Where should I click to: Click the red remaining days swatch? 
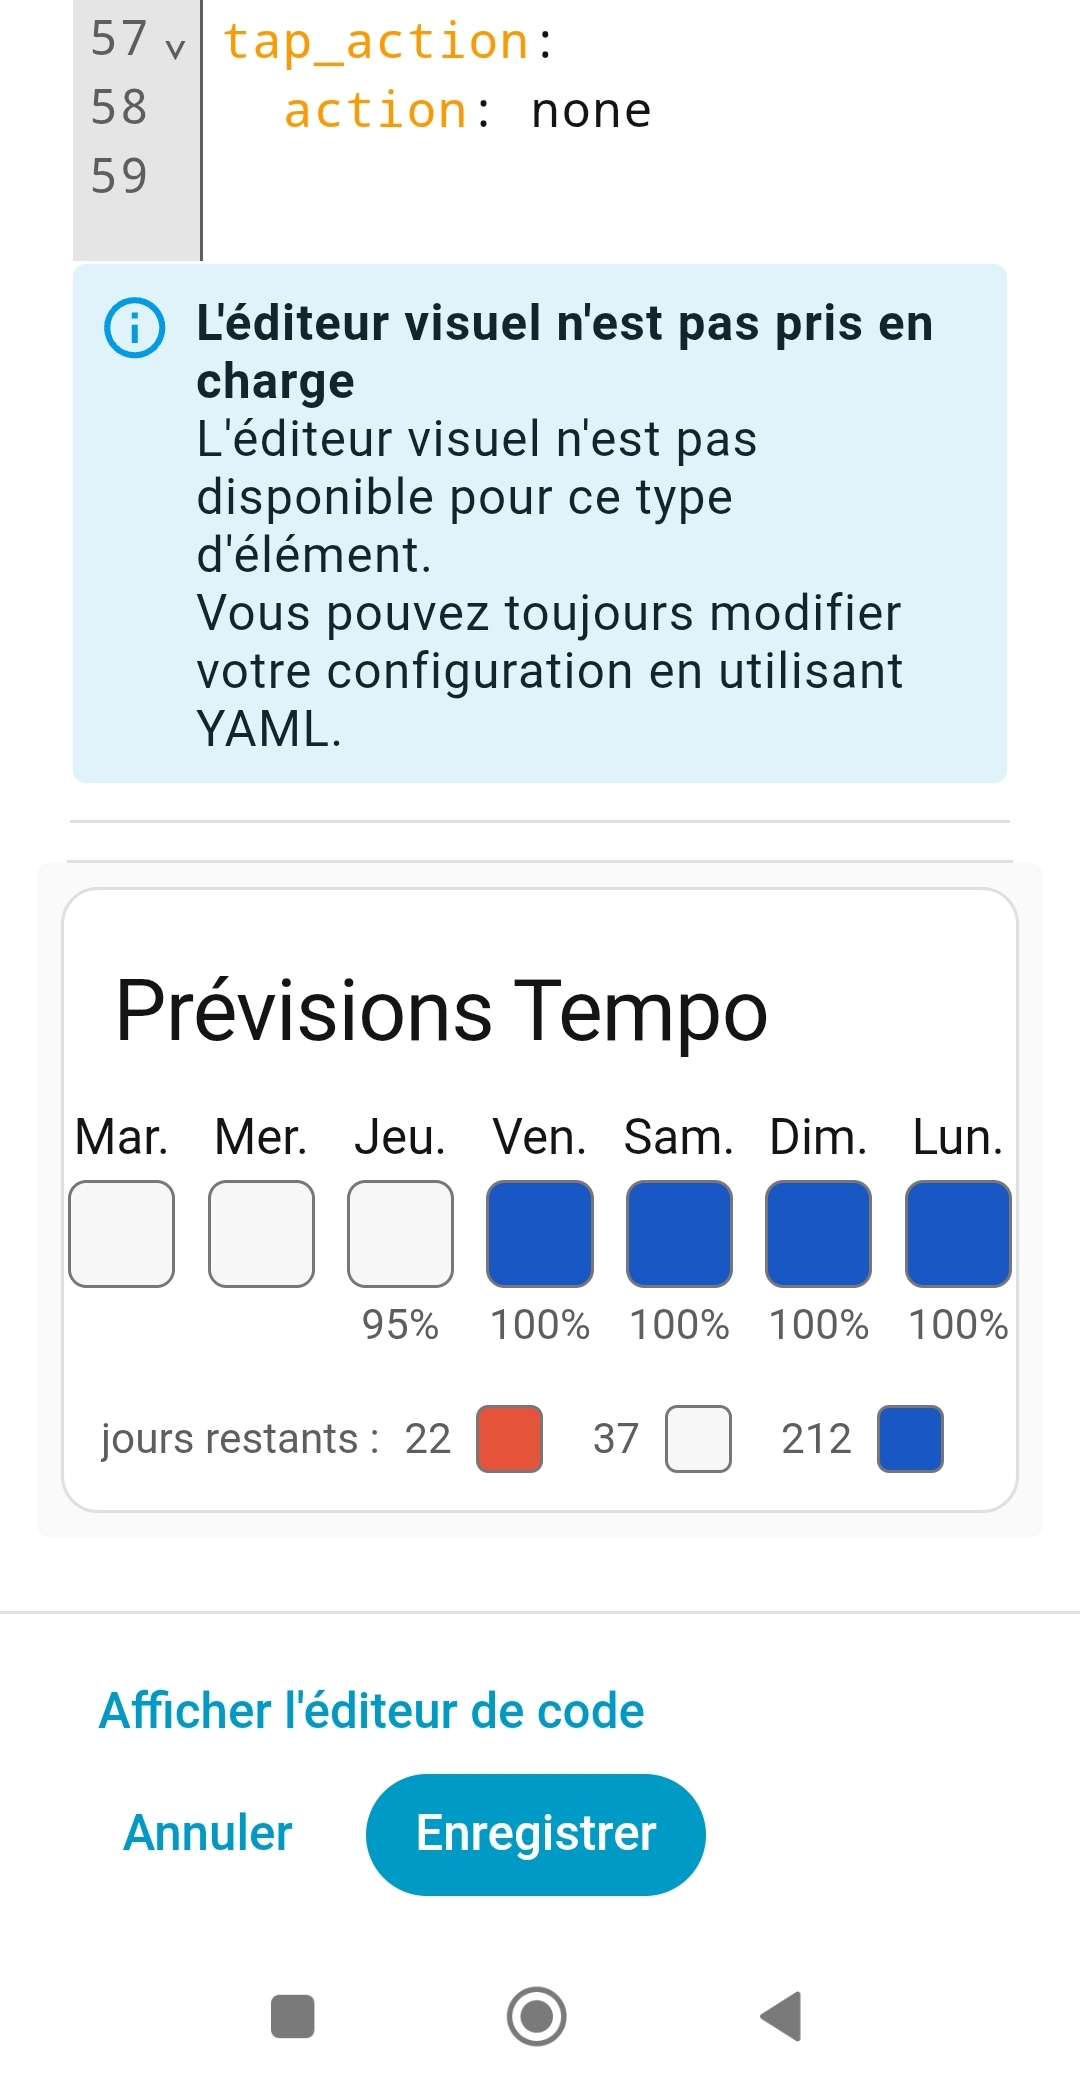509,1439
